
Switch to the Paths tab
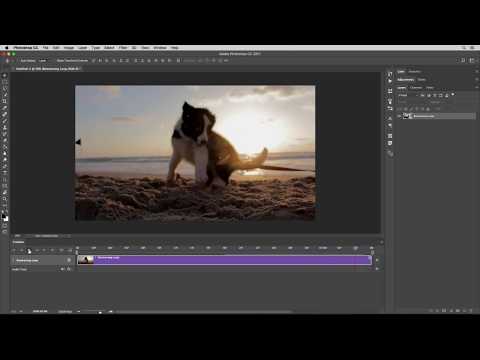pyautogui.click(x=430, y=88)
